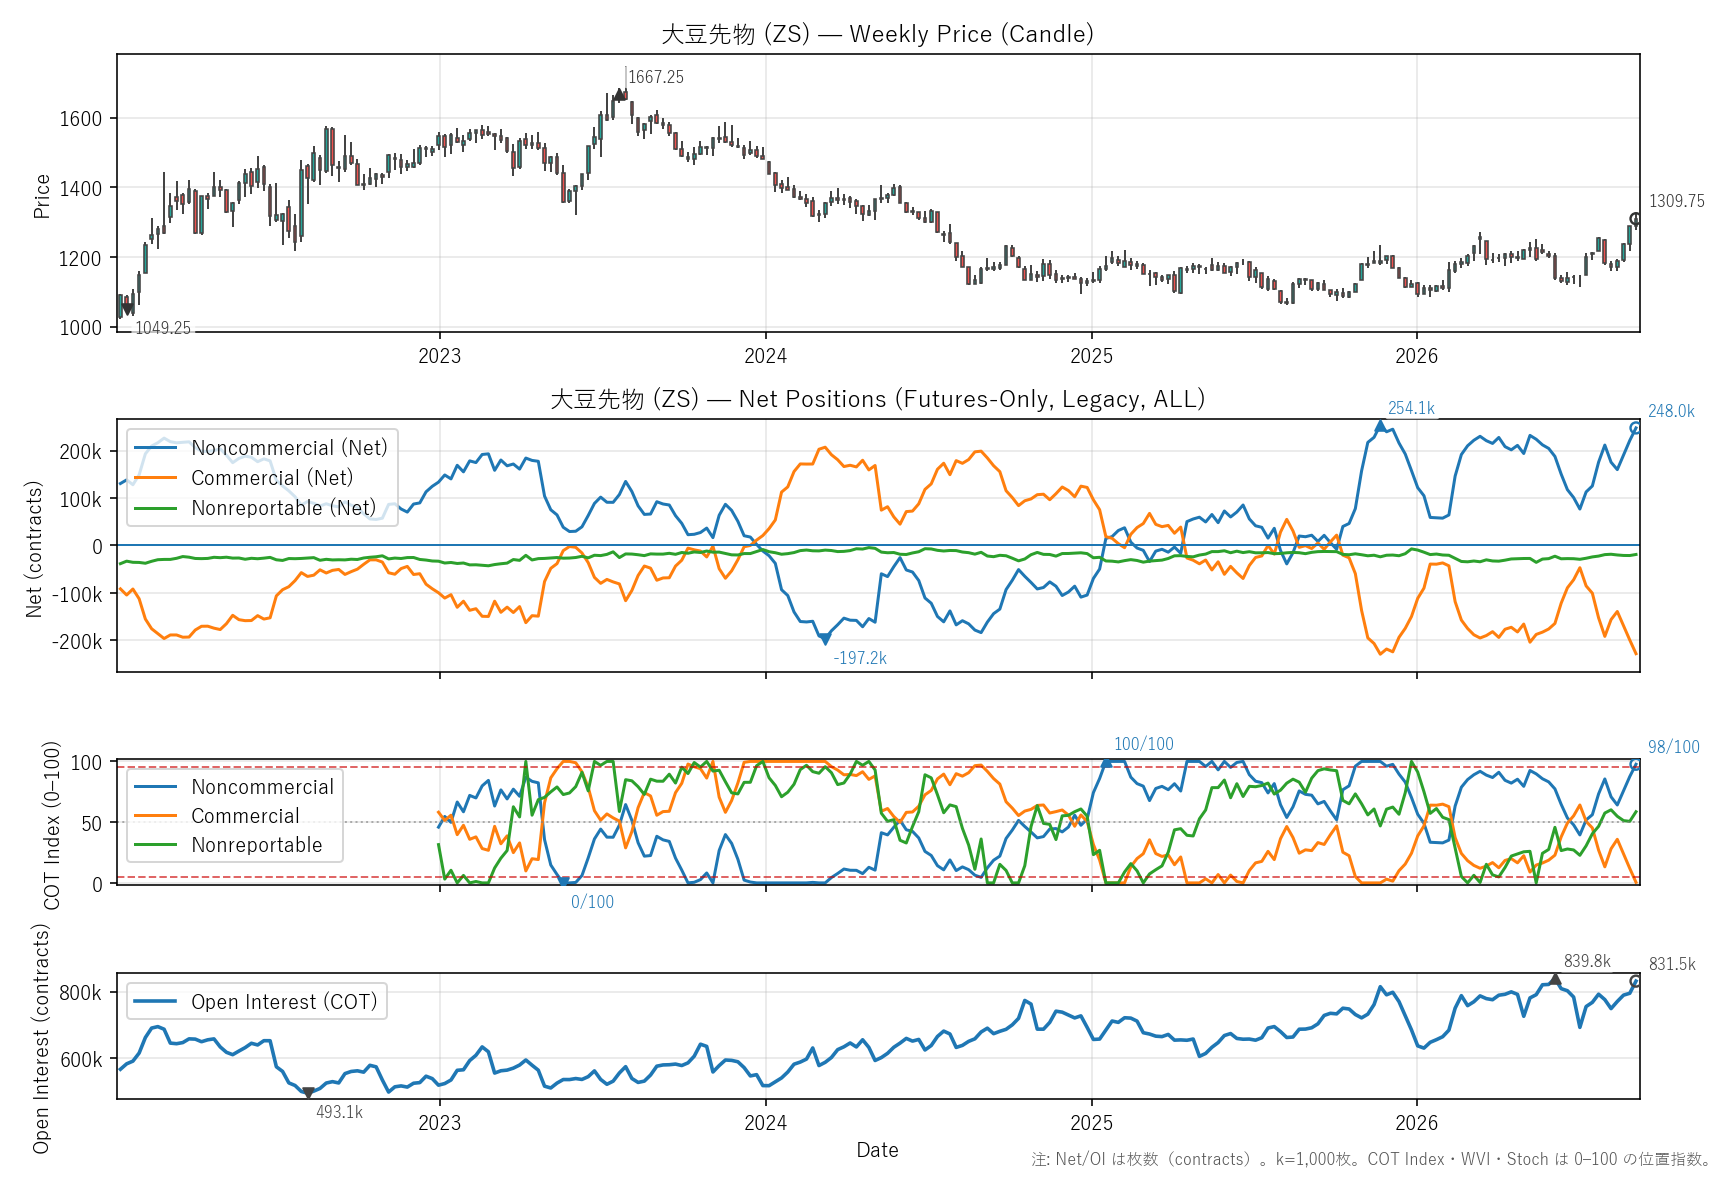Click the 1049.25 price low annotation
The width and height of the screenshot is (1728, 1180).
[163, 328]
